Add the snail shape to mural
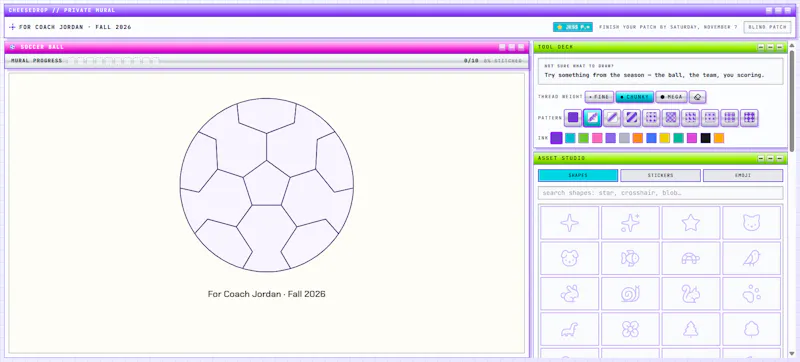Viewport: 800px width, 362px height. [630, 294]
